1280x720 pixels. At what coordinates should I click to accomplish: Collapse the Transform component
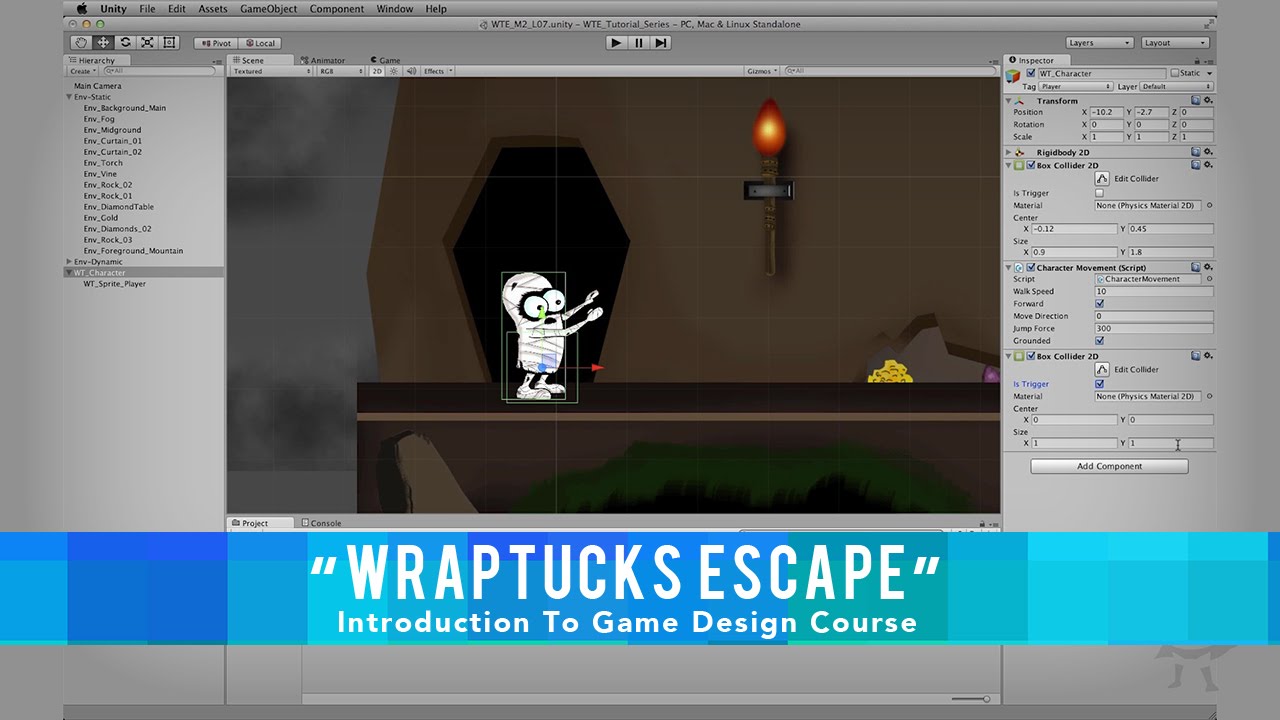(1009, 100)
